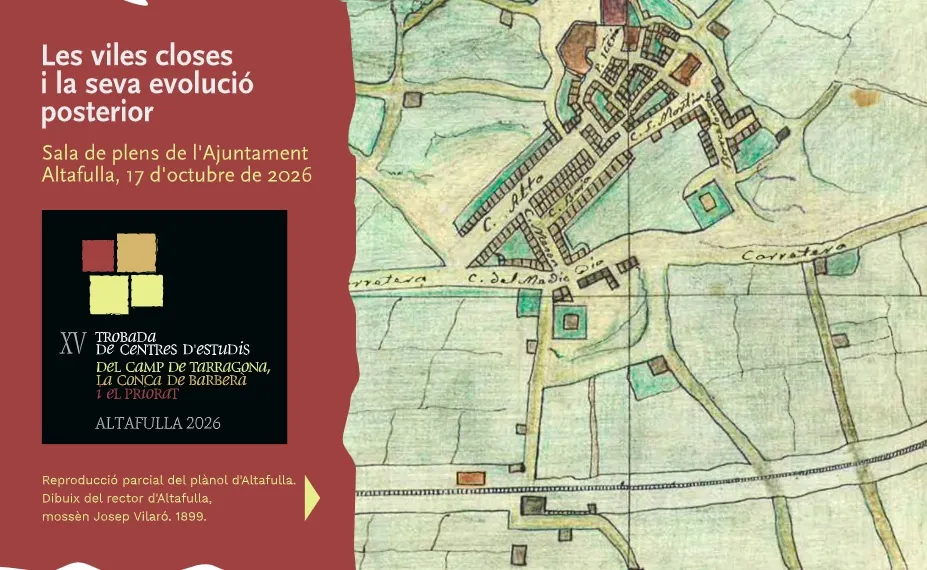
Task: Click the title 'Les viles closes'
Action: coord(137,56)
